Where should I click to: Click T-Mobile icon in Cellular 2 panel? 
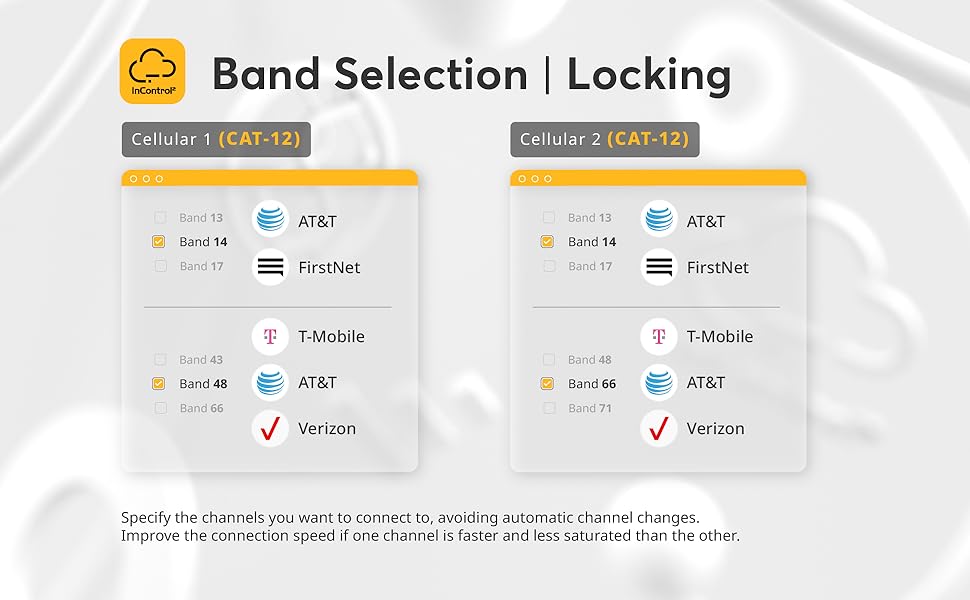[659, 336]
